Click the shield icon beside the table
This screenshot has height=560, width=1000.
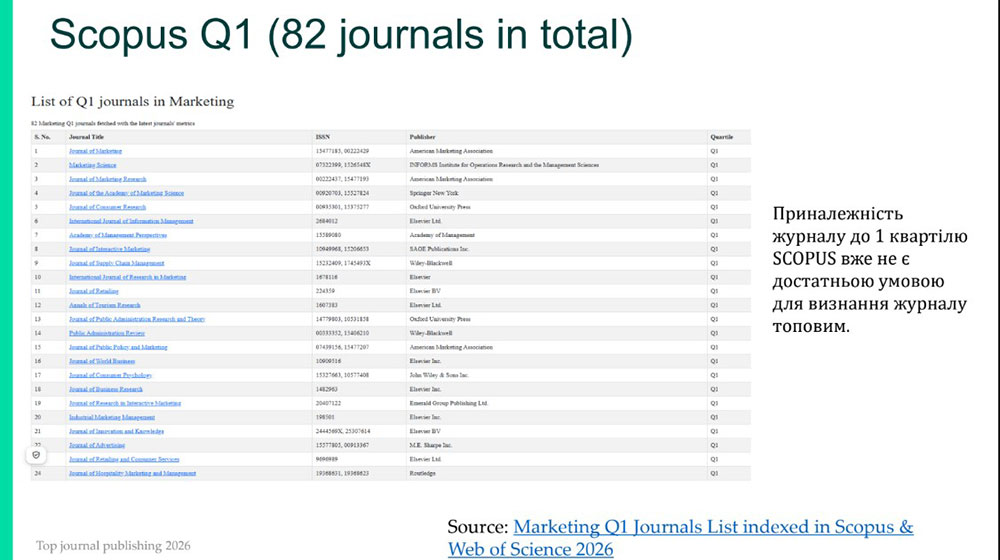point(36,454)
